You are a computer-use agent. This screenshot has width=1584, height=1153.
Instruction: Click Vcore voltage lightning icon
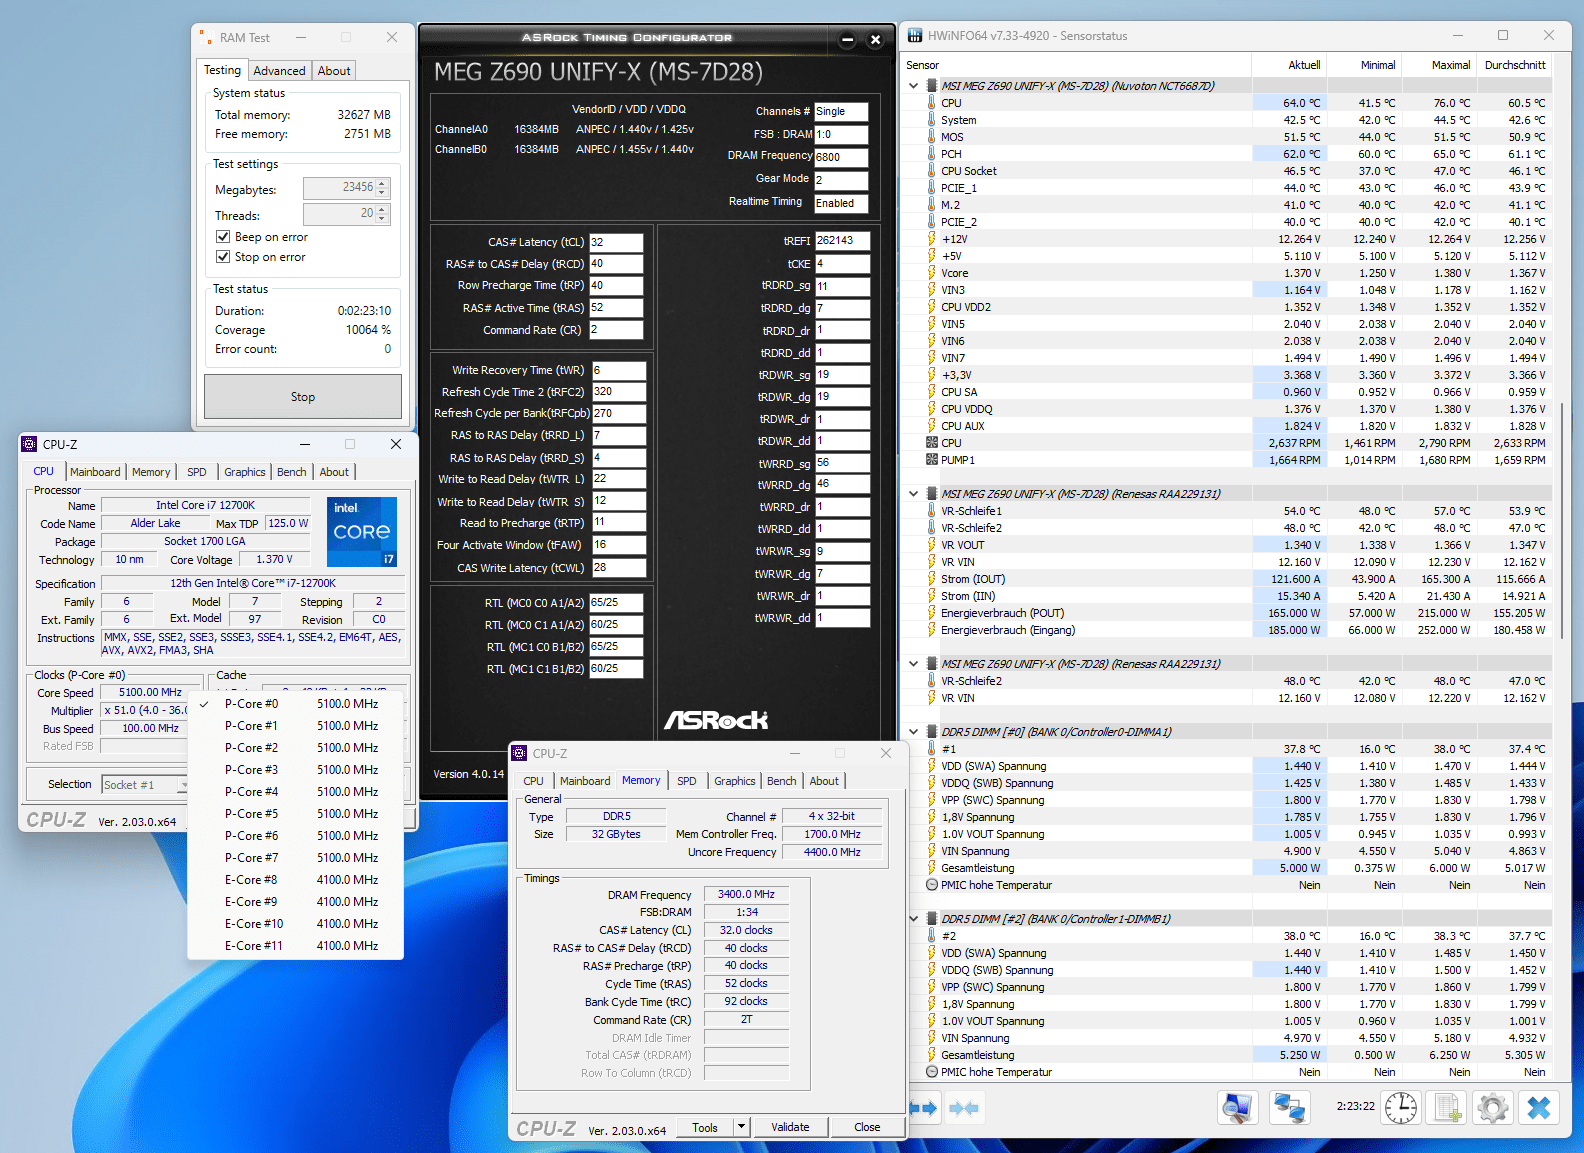tap(932, 273)
